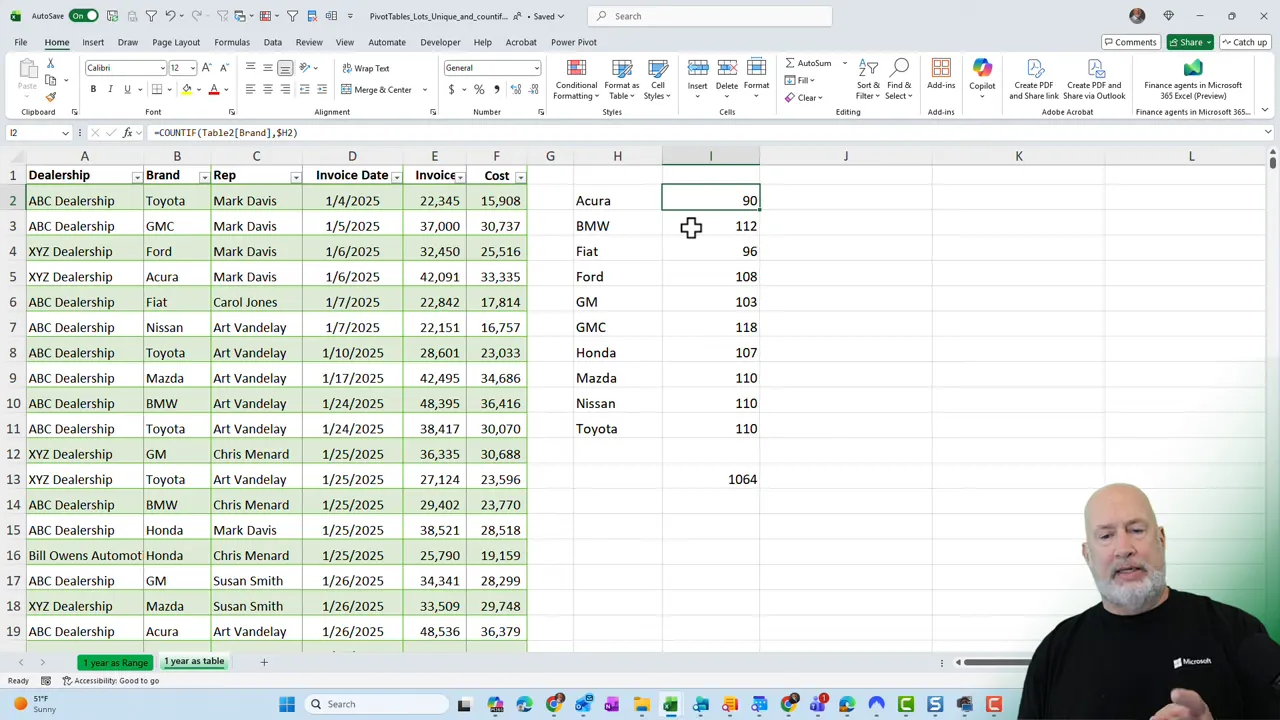This screenshot has height=720, width=1280.
Task: Turn off the AutoSave toggle
Action: 82,16
